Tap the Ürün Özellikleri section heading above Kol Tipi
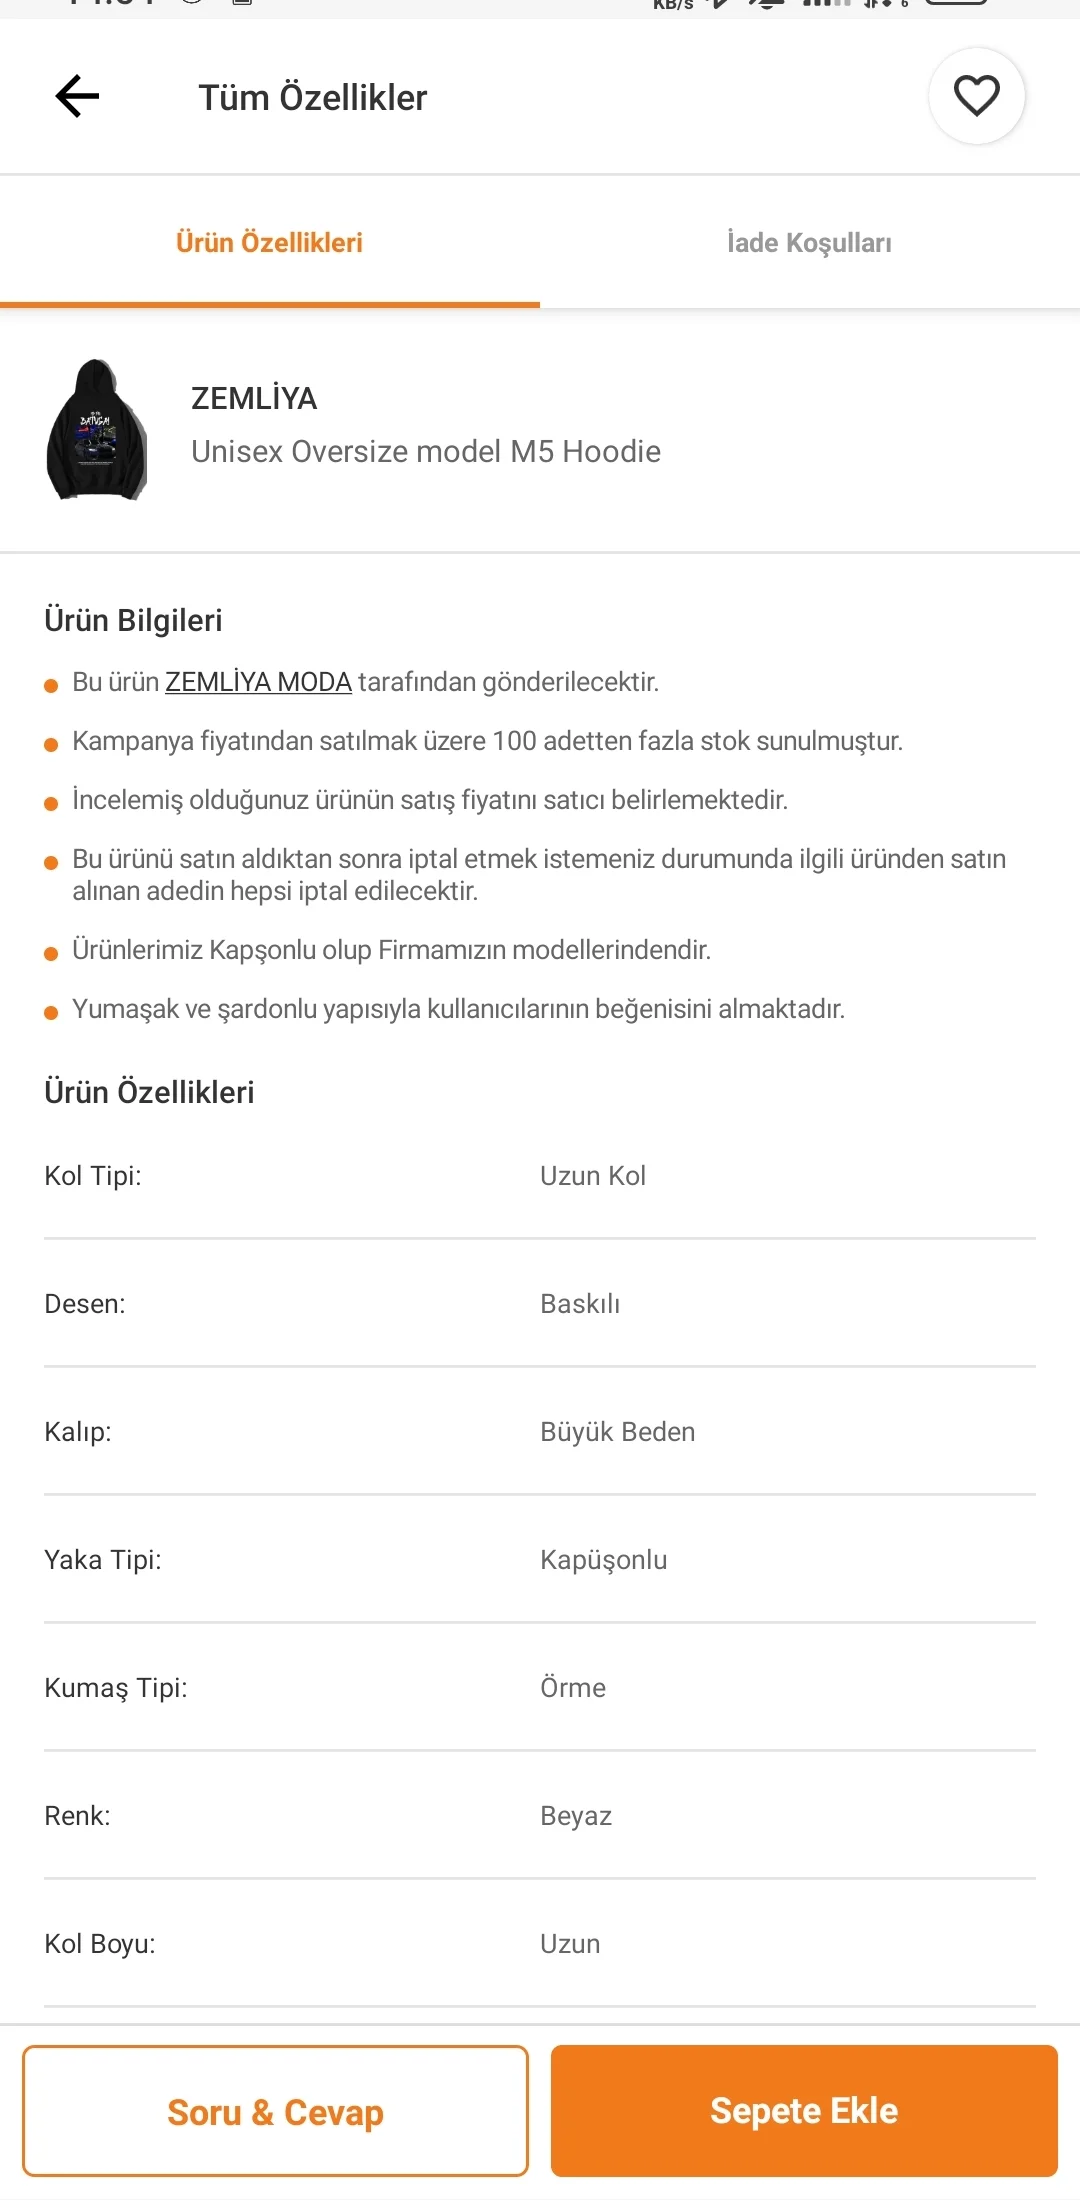 [149, 1092]
